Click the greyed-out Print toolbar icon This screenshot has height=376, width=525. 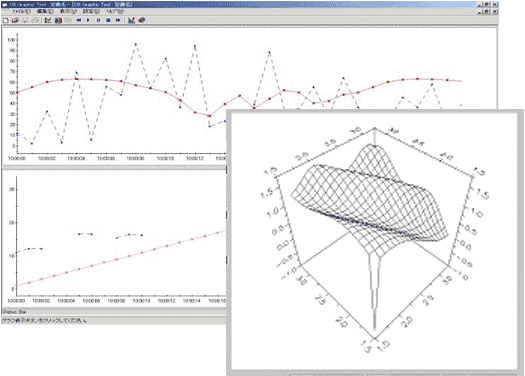pos(35,20)
